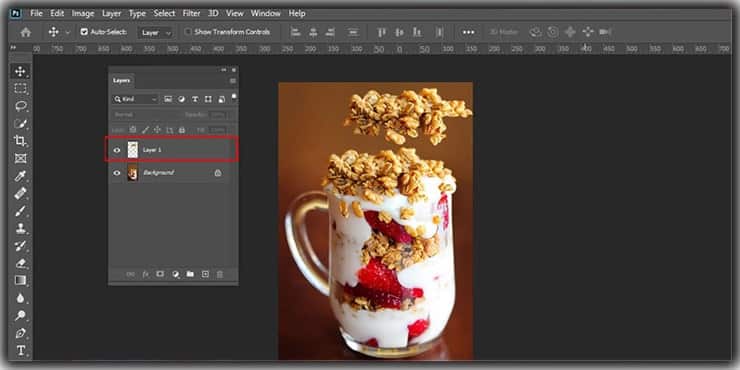Switch layer filtering on or off

(x=234, y=98)
